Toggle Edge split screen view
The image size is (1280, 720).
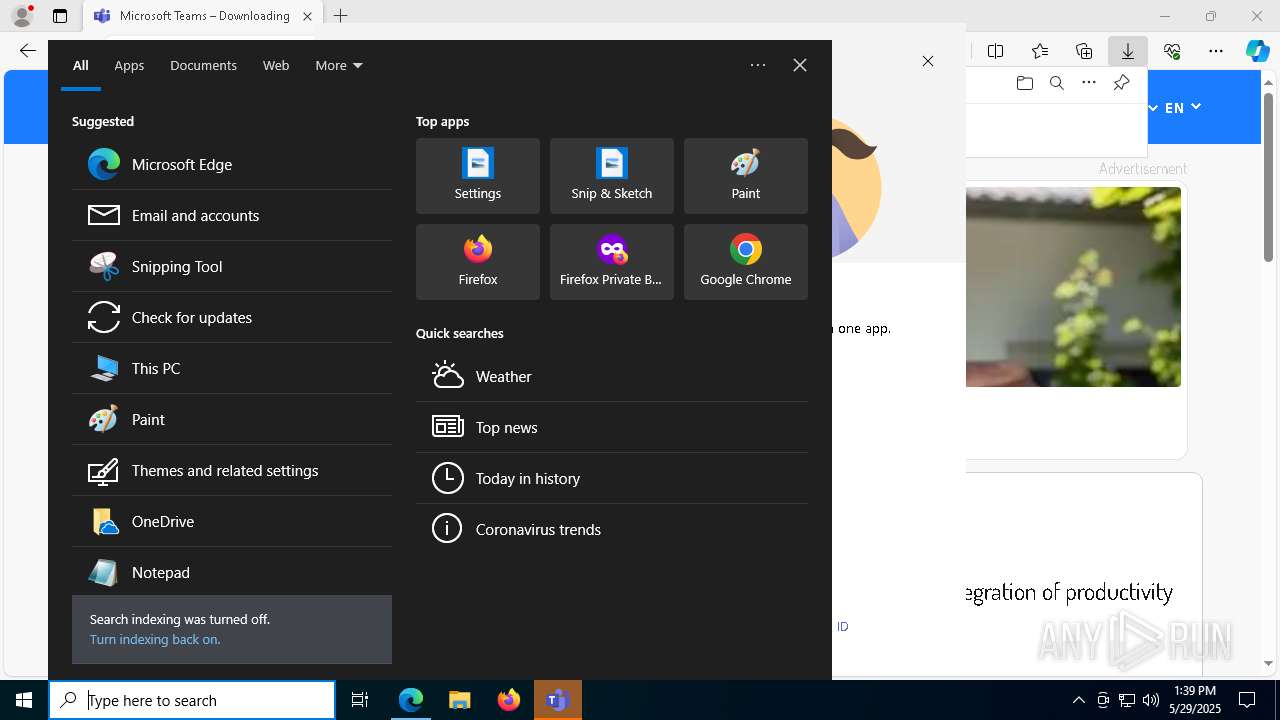995,51
